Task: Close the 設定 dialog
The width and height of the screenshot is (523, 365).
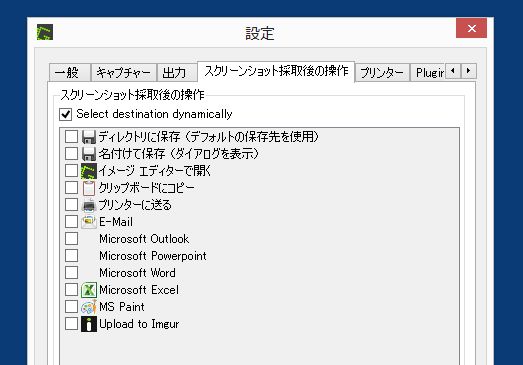Action: (471, 28)
